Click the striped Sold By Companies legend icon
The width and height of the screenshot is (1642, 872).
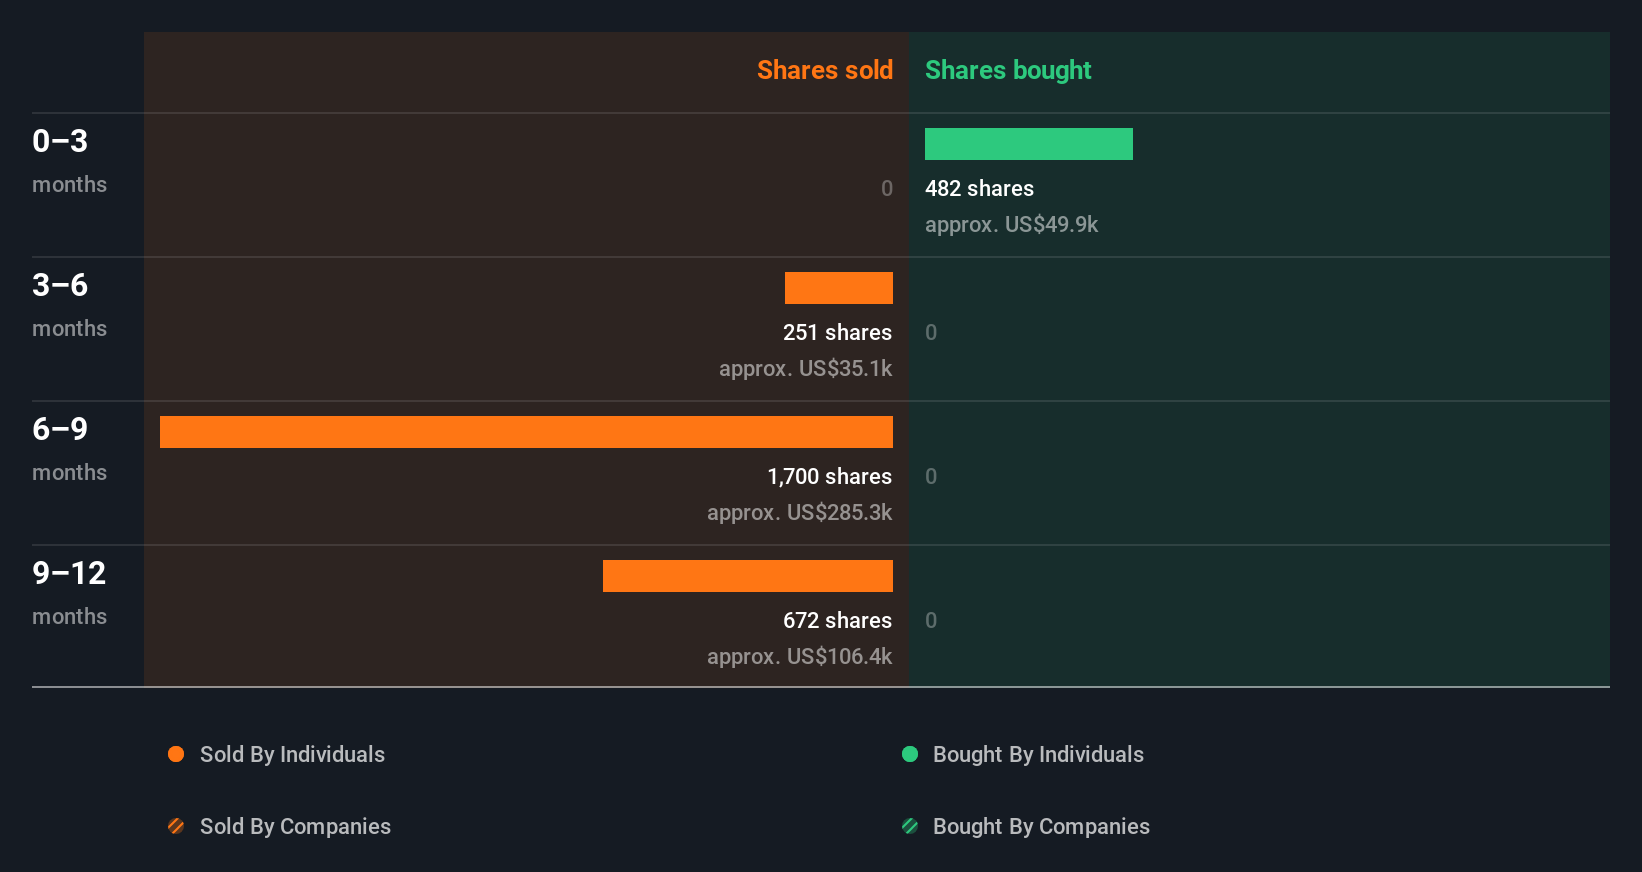176,826
